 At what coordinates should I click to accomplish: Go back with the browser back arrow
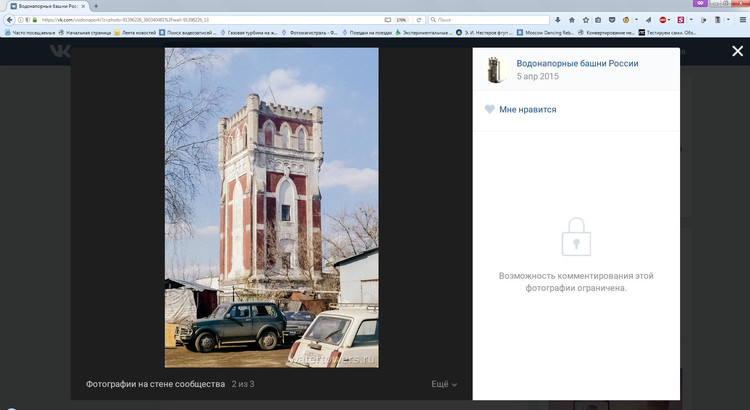tap(10, 20)
